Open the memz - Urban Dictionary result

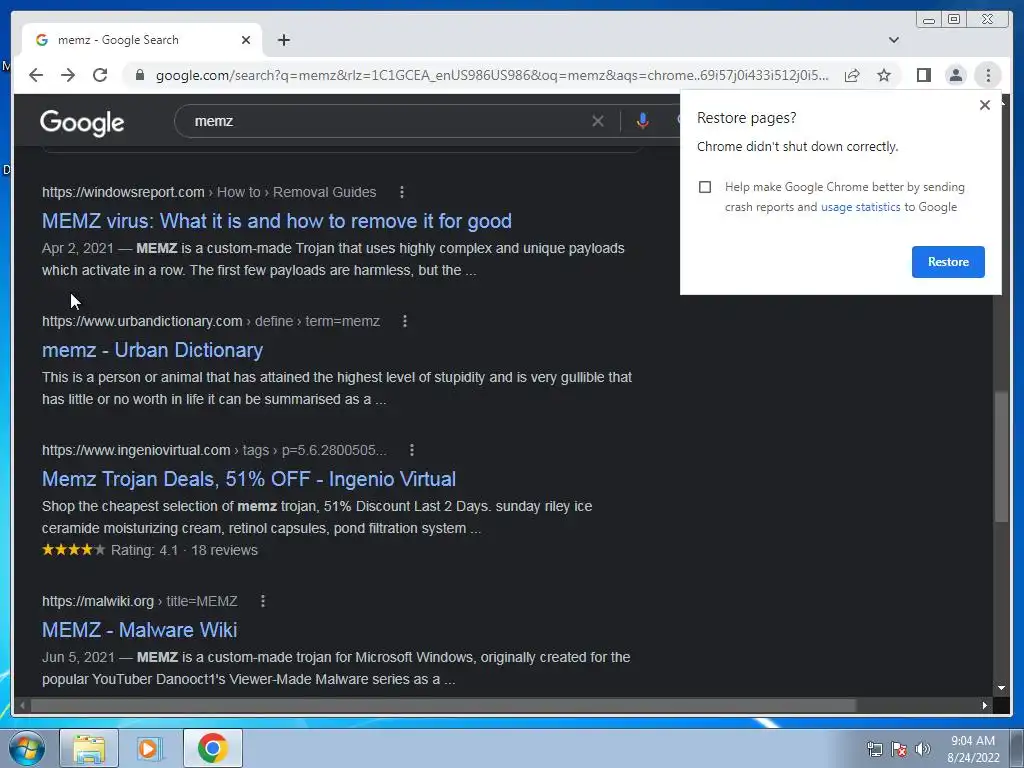tap(152, 350)
